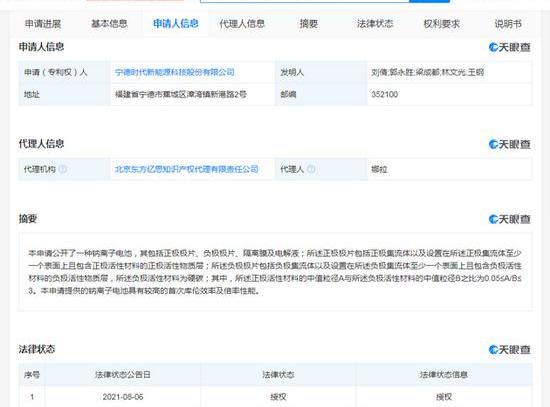Click the 代理人信息 section heading

pos(41,144)
